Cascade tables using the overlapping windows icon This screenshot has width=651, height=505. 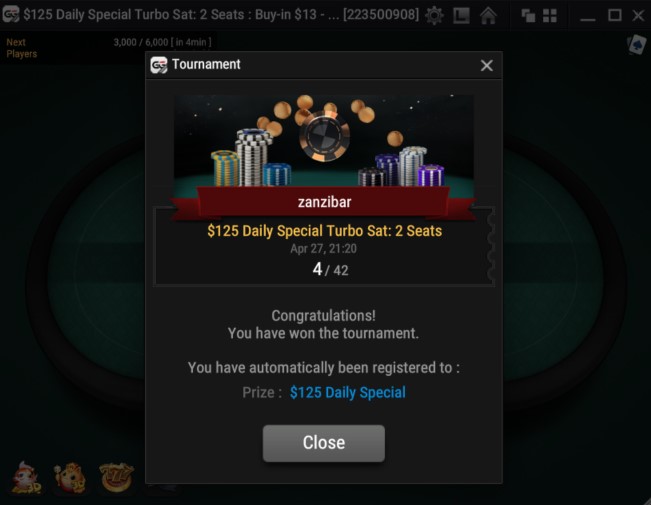click(x=528, y=16)
